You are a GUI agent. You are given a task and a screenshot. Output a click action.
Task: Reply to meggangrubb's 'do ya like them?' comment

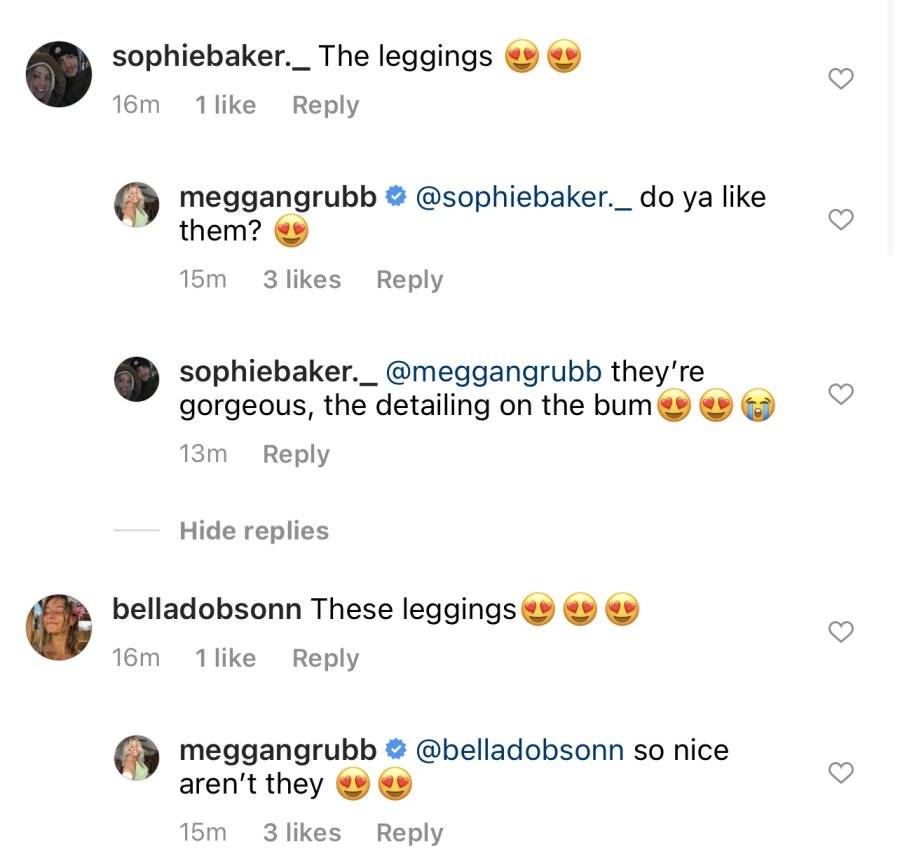(409, 280)
